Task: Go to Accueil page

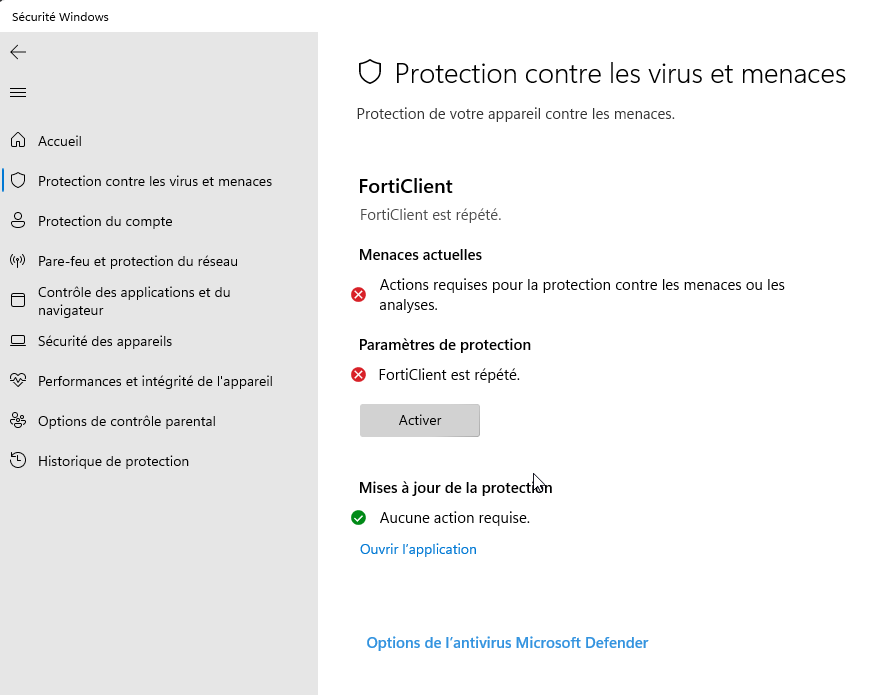Action: 60,141
